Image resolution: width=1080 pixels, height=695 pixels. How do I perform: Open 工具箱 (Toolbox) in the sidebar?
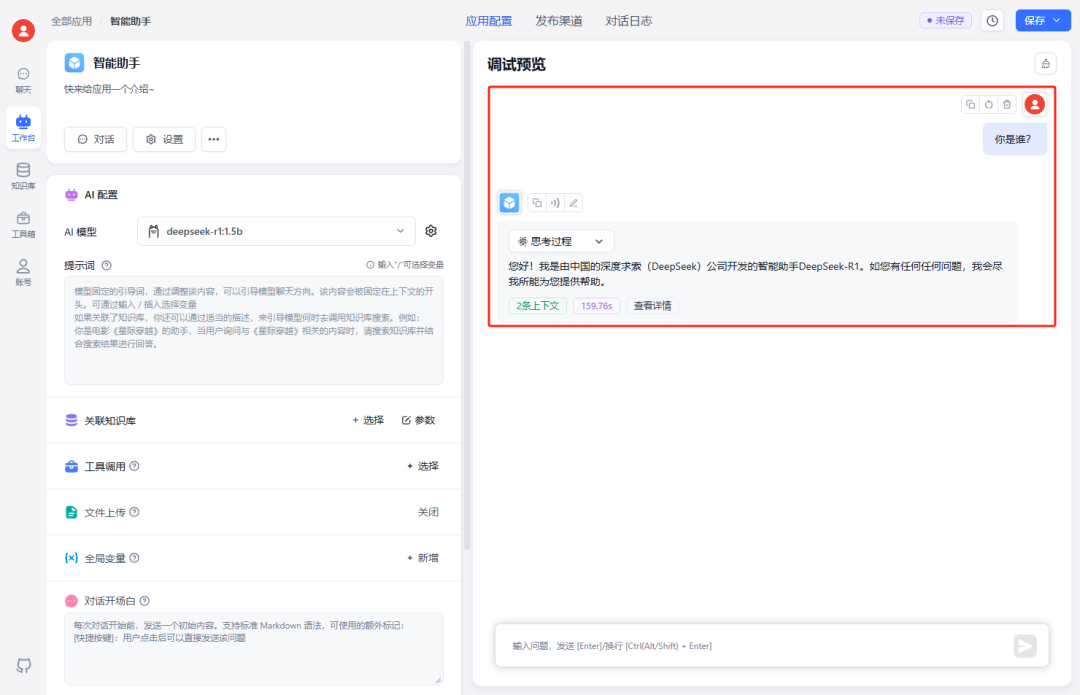[23, 224]
